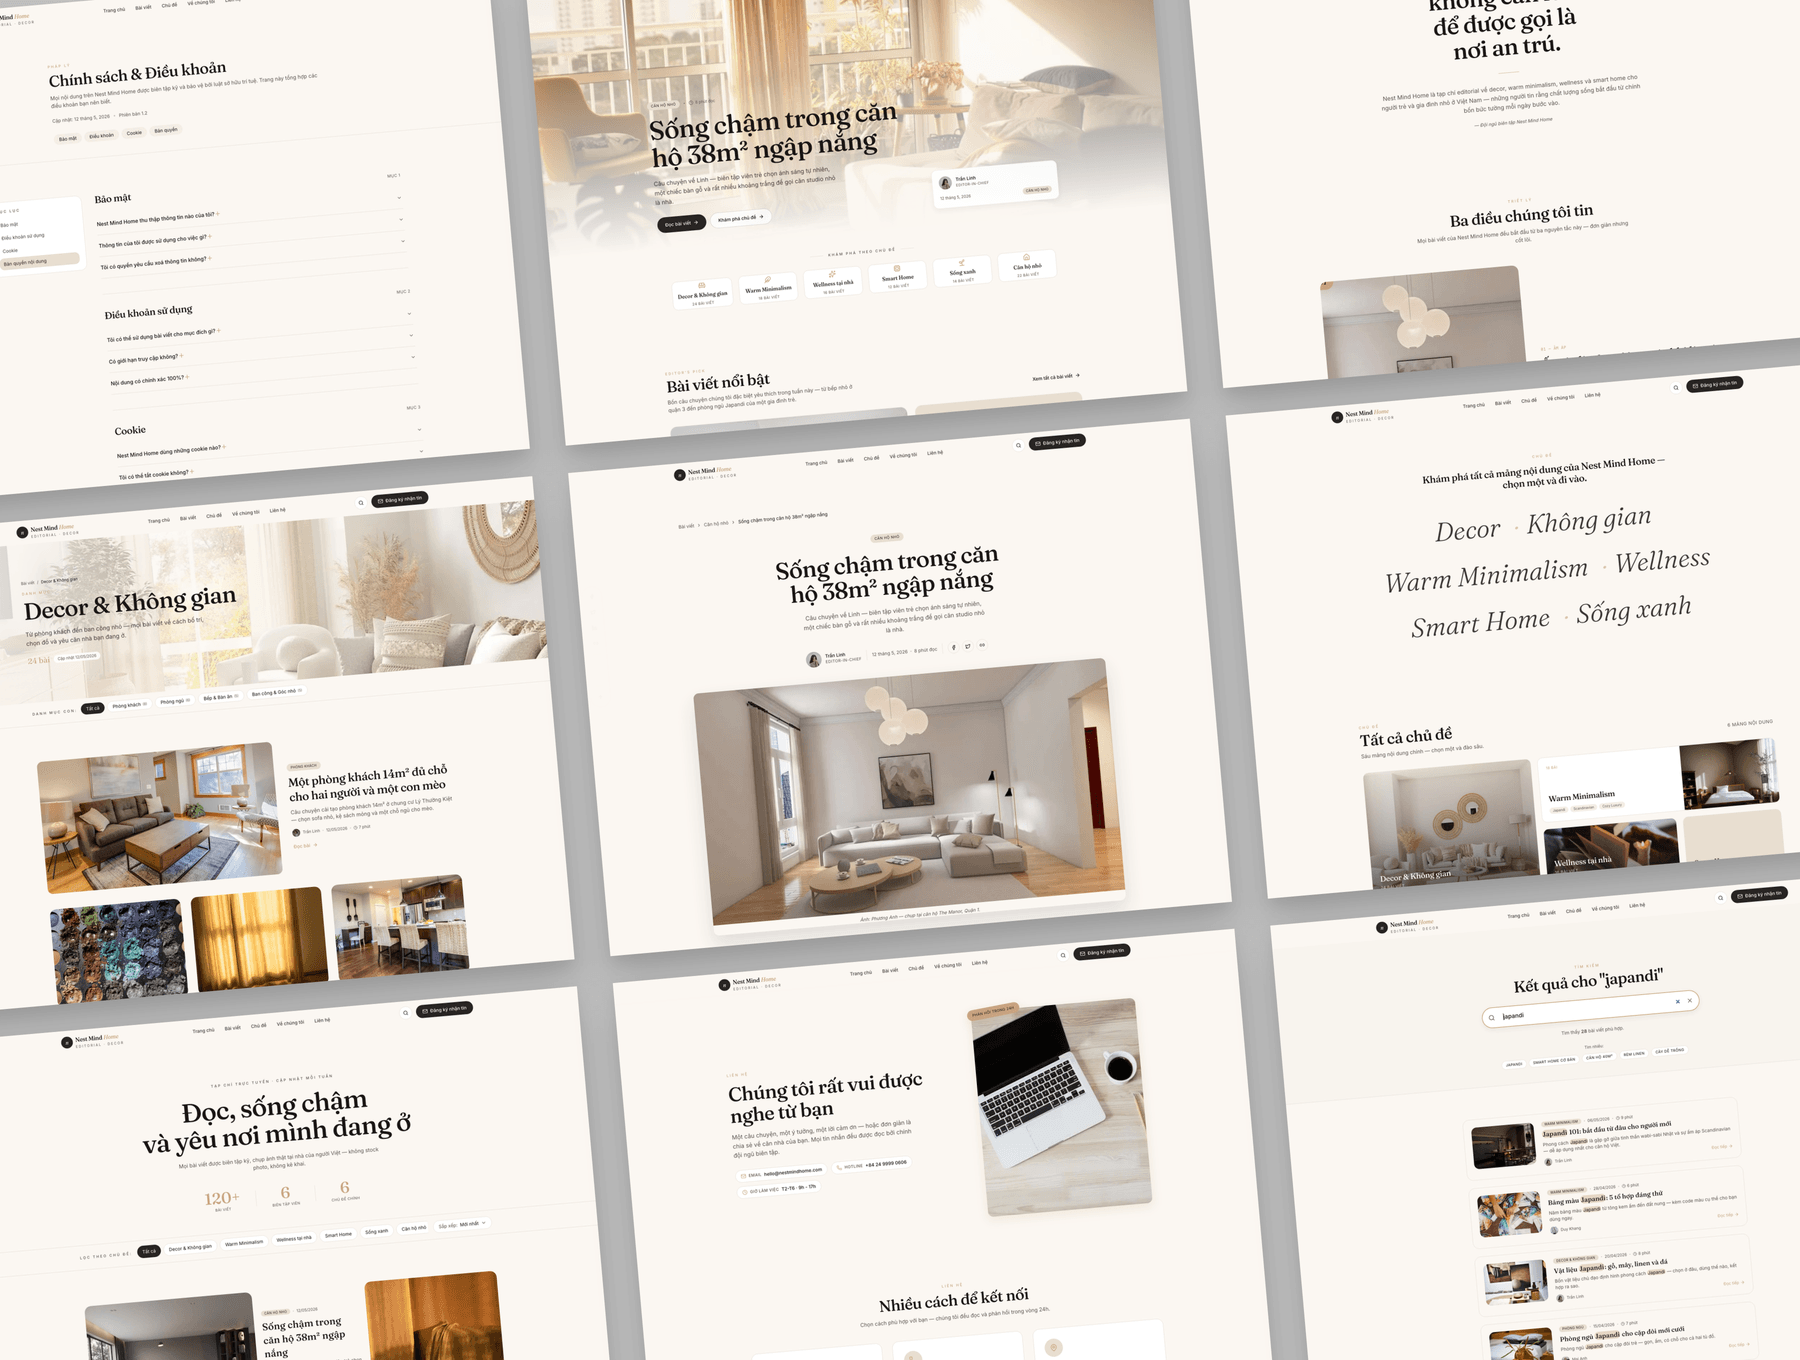1800x1360 pixels.
Task: Click the 'CÂY DỄ TRỒNG' search suggestion chip
Action: coord(1669,1051)
